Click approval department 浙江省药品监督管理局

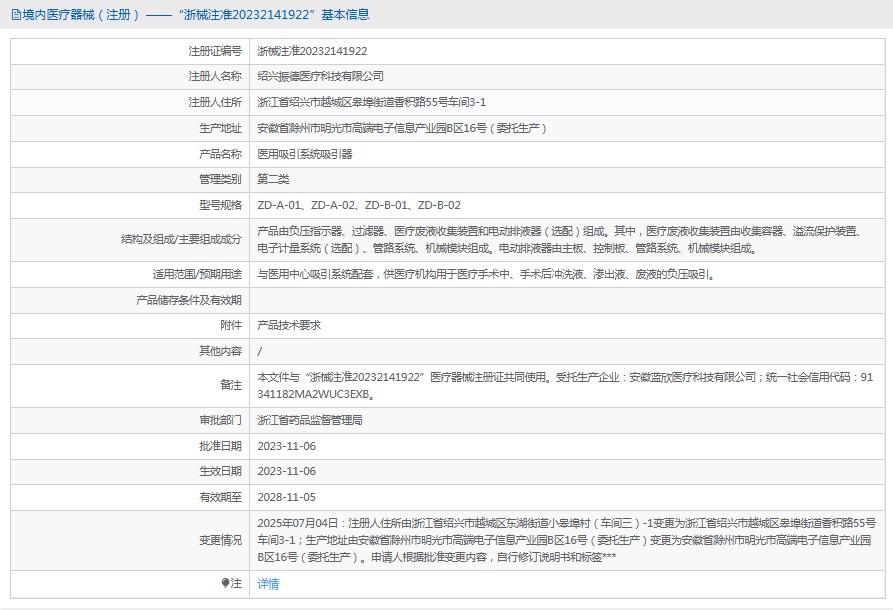coord(310,420)
